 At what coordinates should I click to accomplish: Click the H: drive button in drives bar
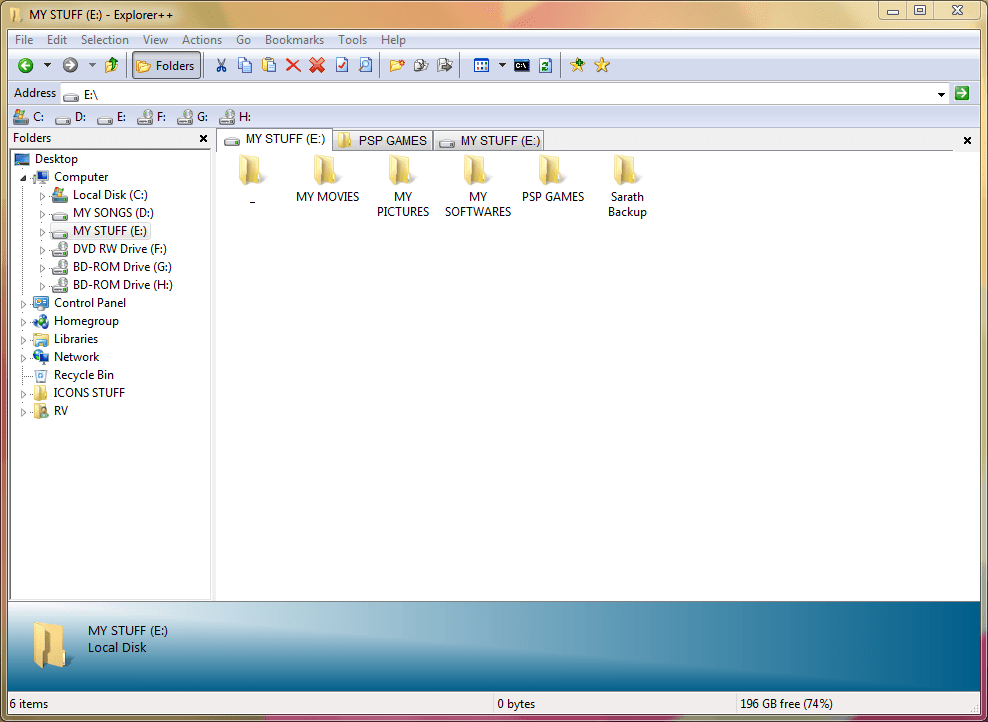click(x=235, y=117)
